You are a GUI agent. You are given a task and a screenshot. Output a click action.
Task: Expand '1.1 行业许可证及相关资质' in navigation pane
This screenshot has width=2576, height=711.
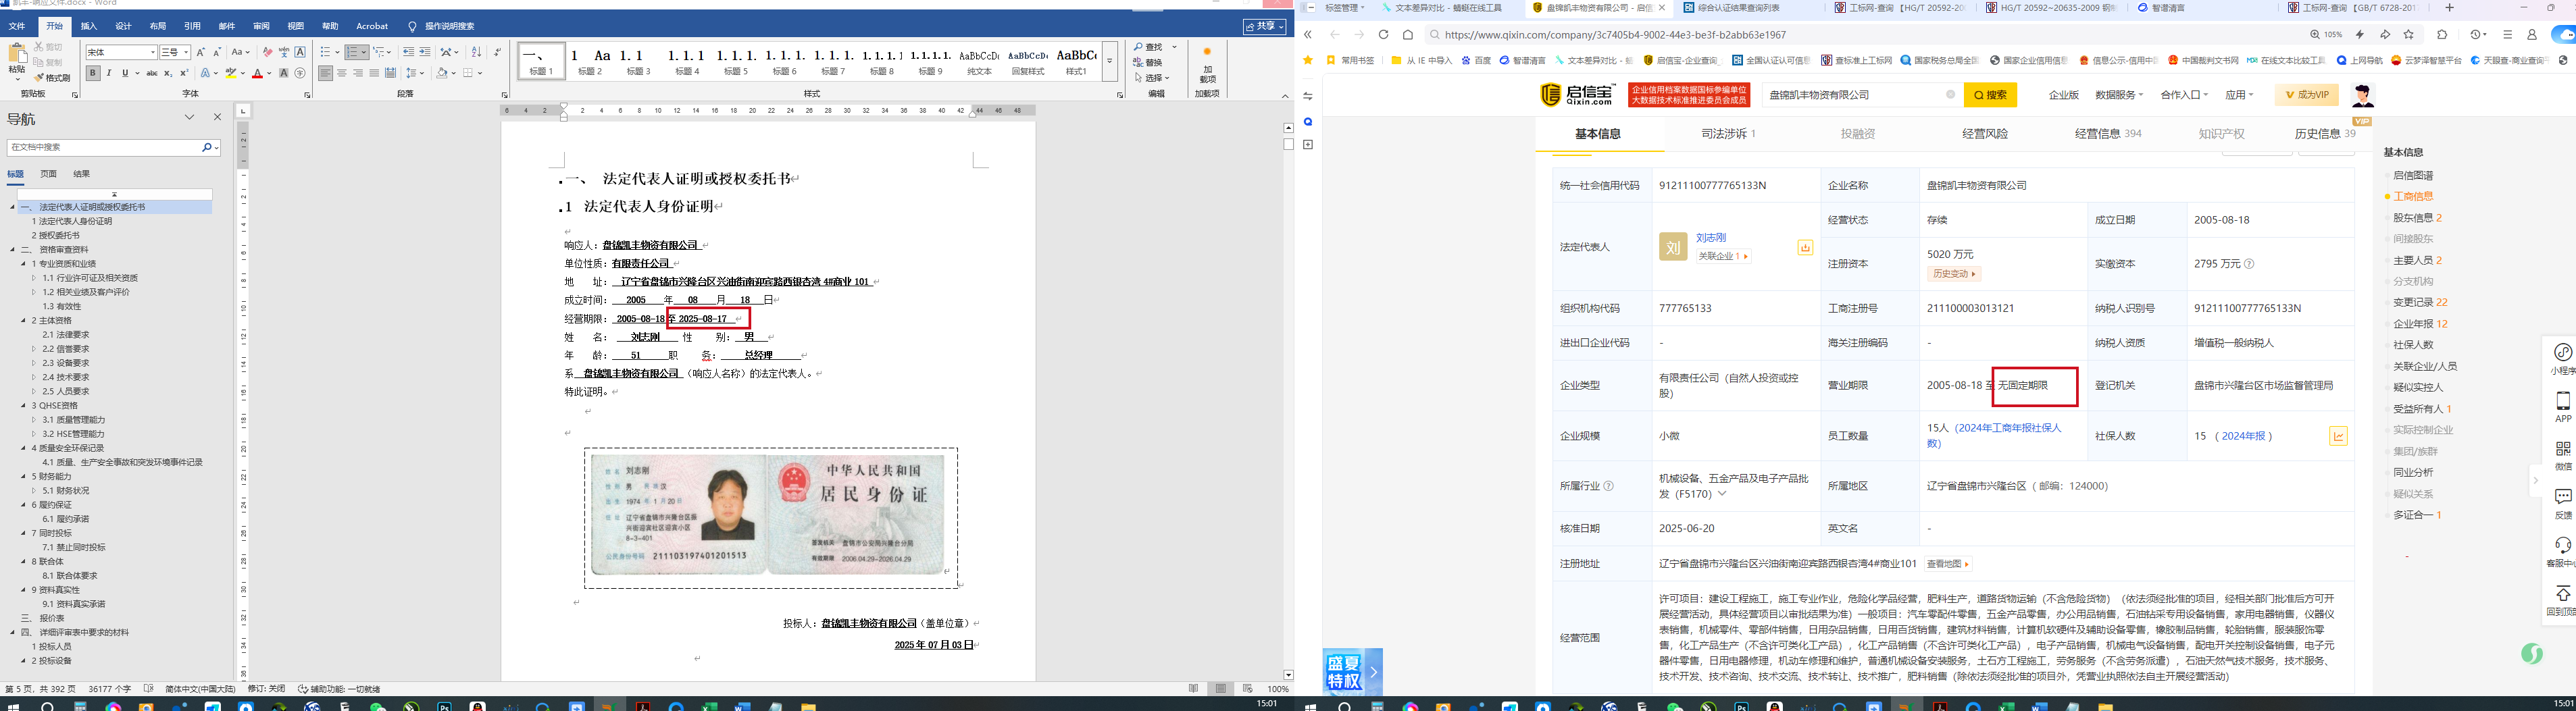click(34, 278)
